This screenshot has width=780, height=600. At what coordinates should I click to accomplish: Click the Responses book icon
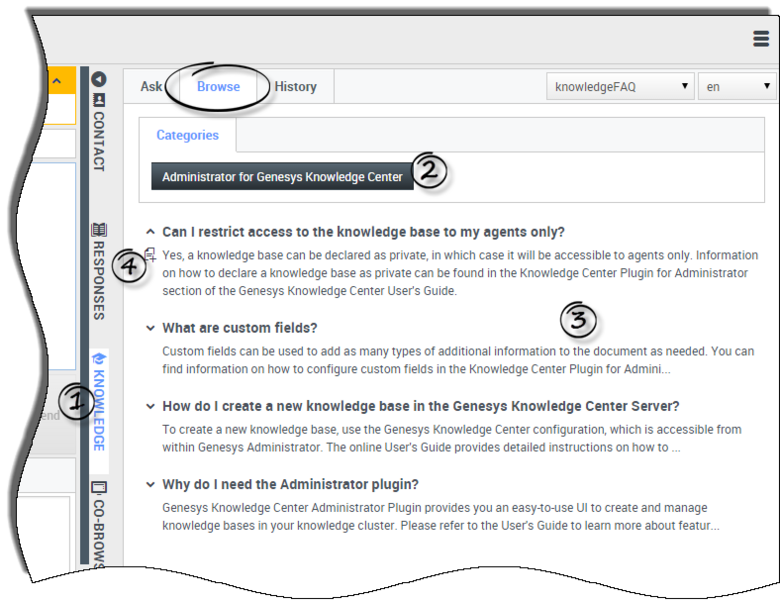pos(99,229)
